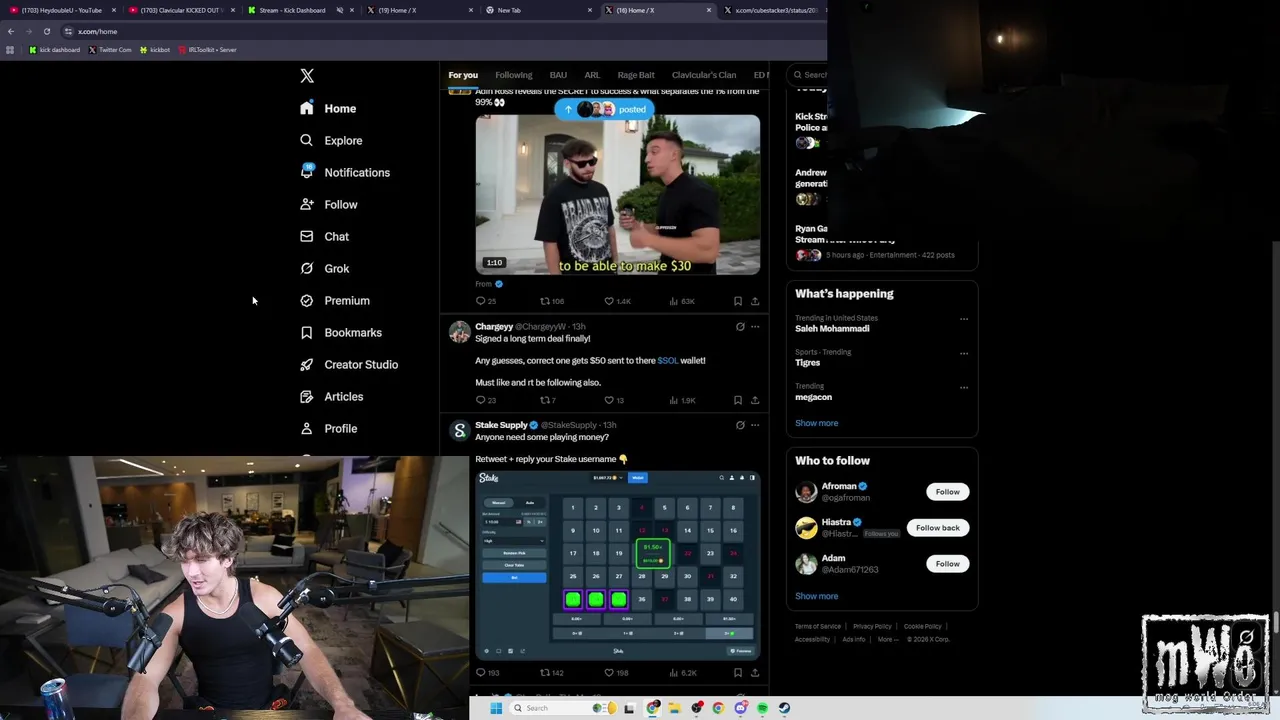Like the Adin Ross video post
Image resolution: width=1280 pixels, height=720 pixels.
coord(617,301)
